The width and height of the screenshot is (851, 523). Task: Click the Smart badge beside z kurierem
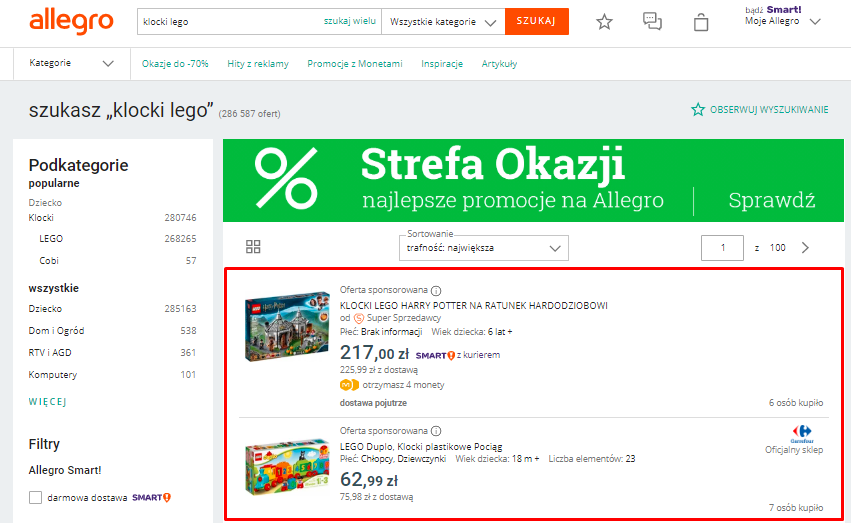point(435,355)
